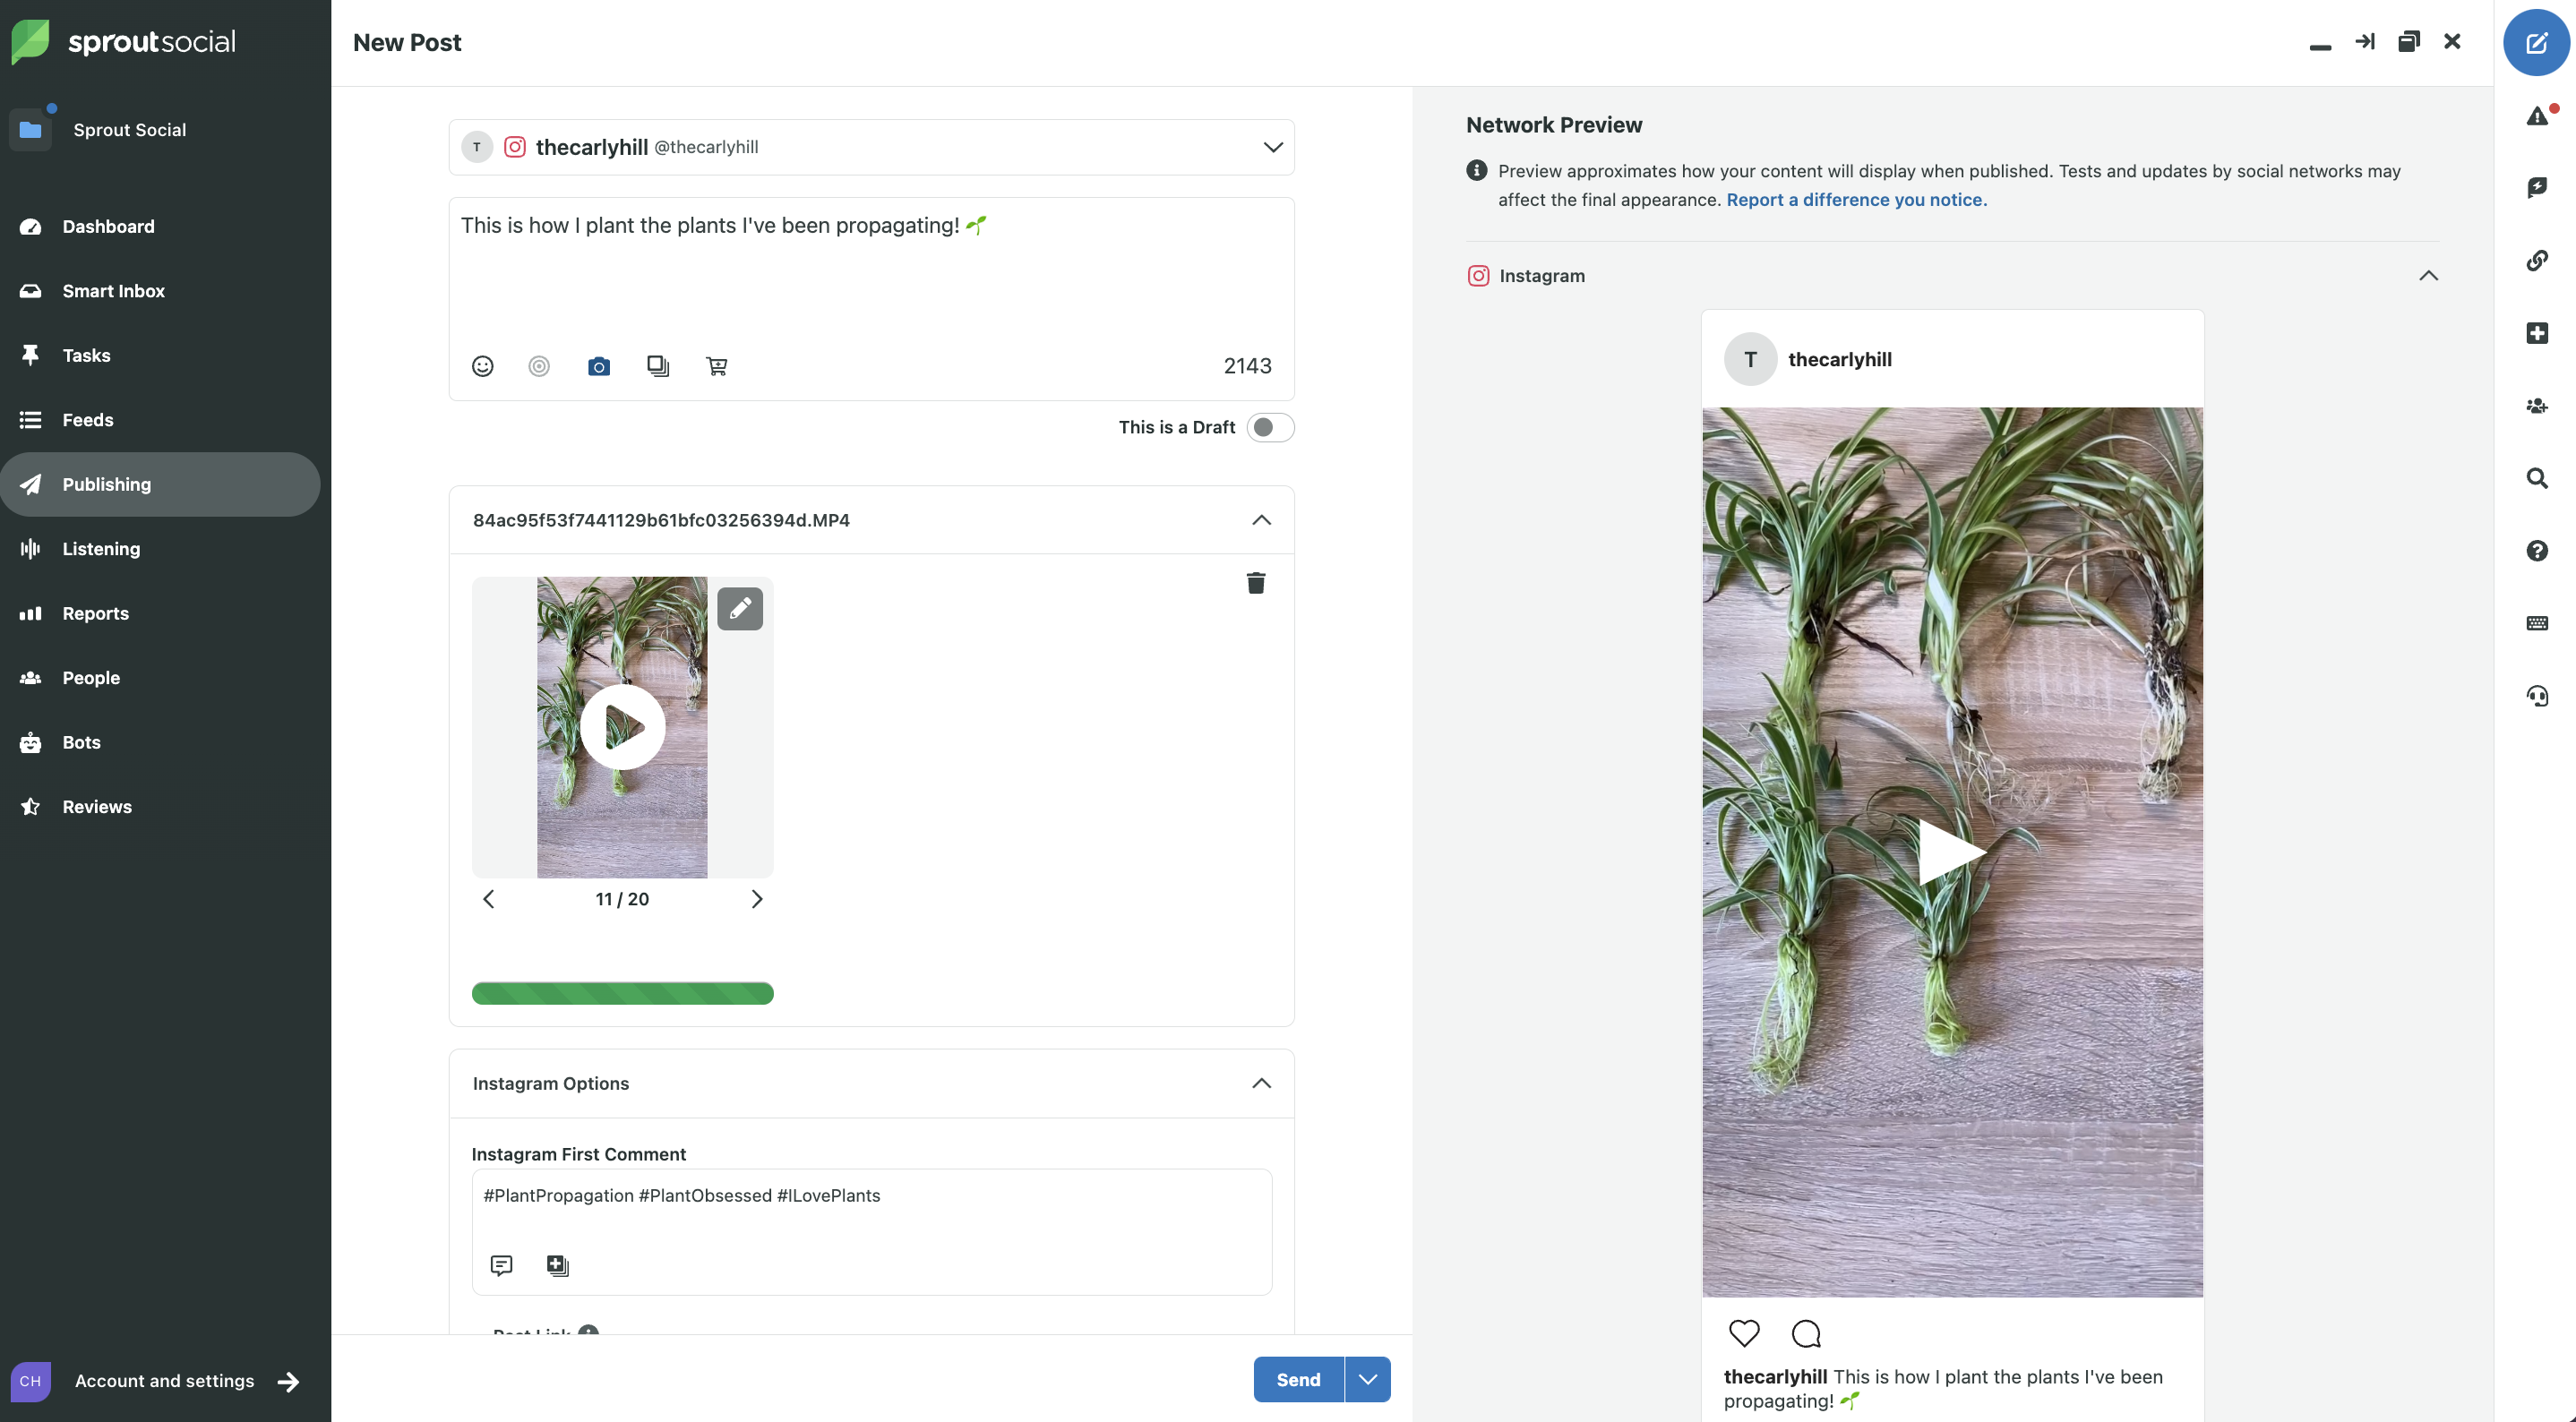
Task: Delete the video with the trash icon
Action: point(1256,583)
